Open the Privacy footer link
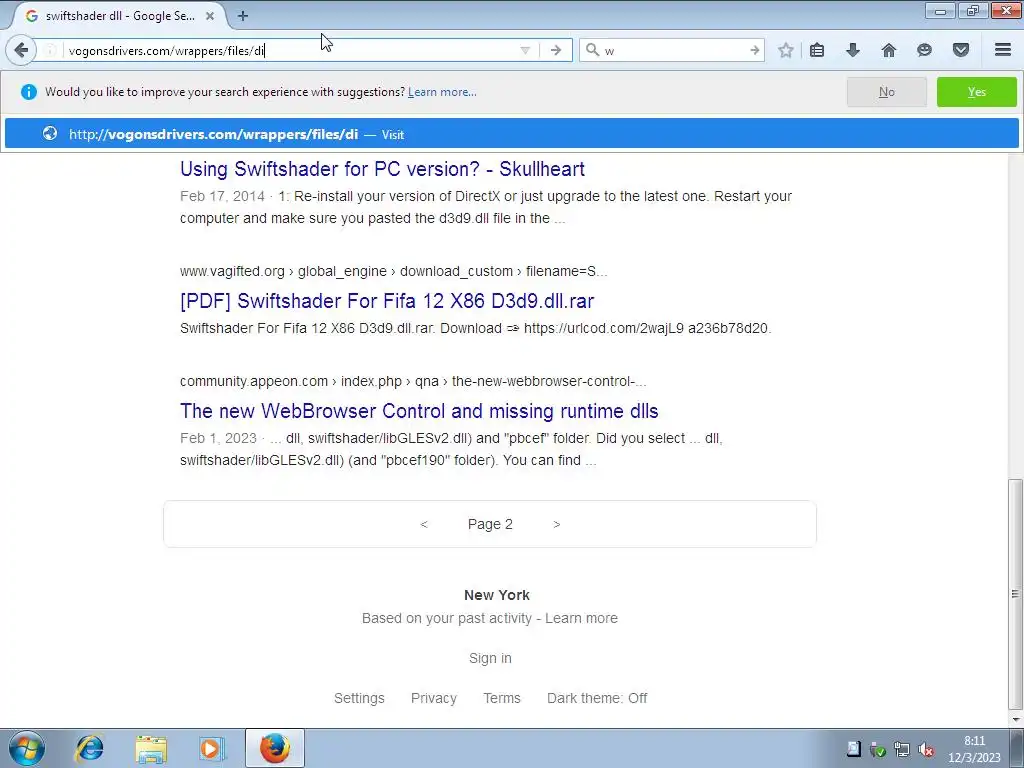1024x768 pixels. point(434,698)
